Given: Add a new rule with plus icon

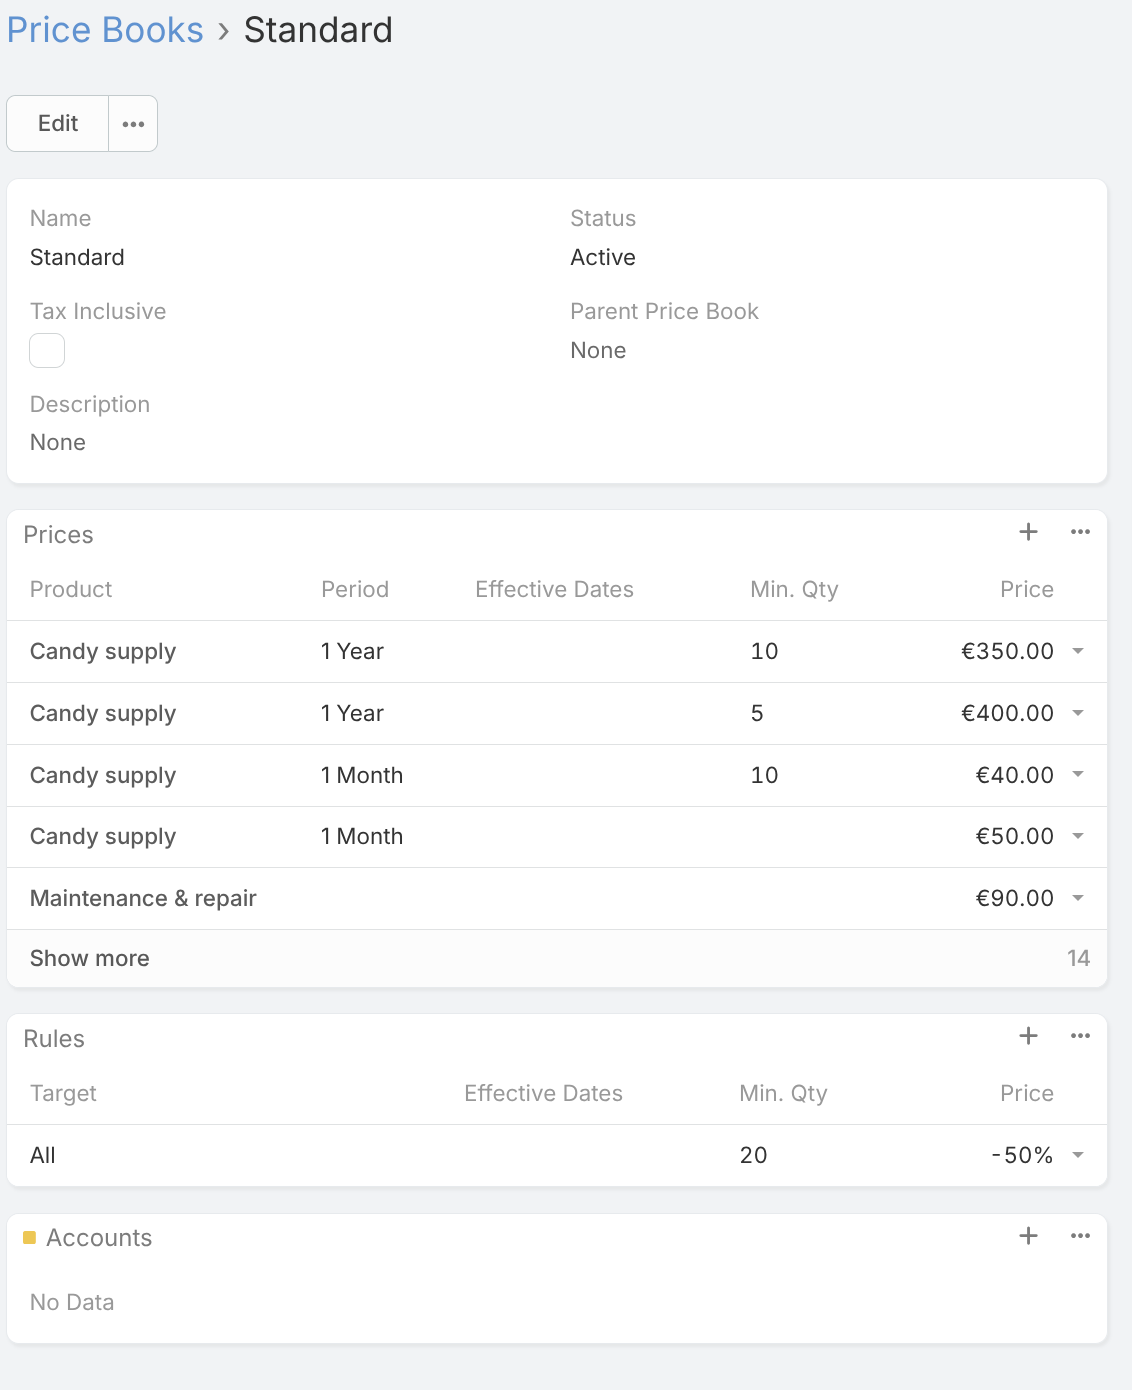Looking at the screenshot, I should pos(1028,1036).
